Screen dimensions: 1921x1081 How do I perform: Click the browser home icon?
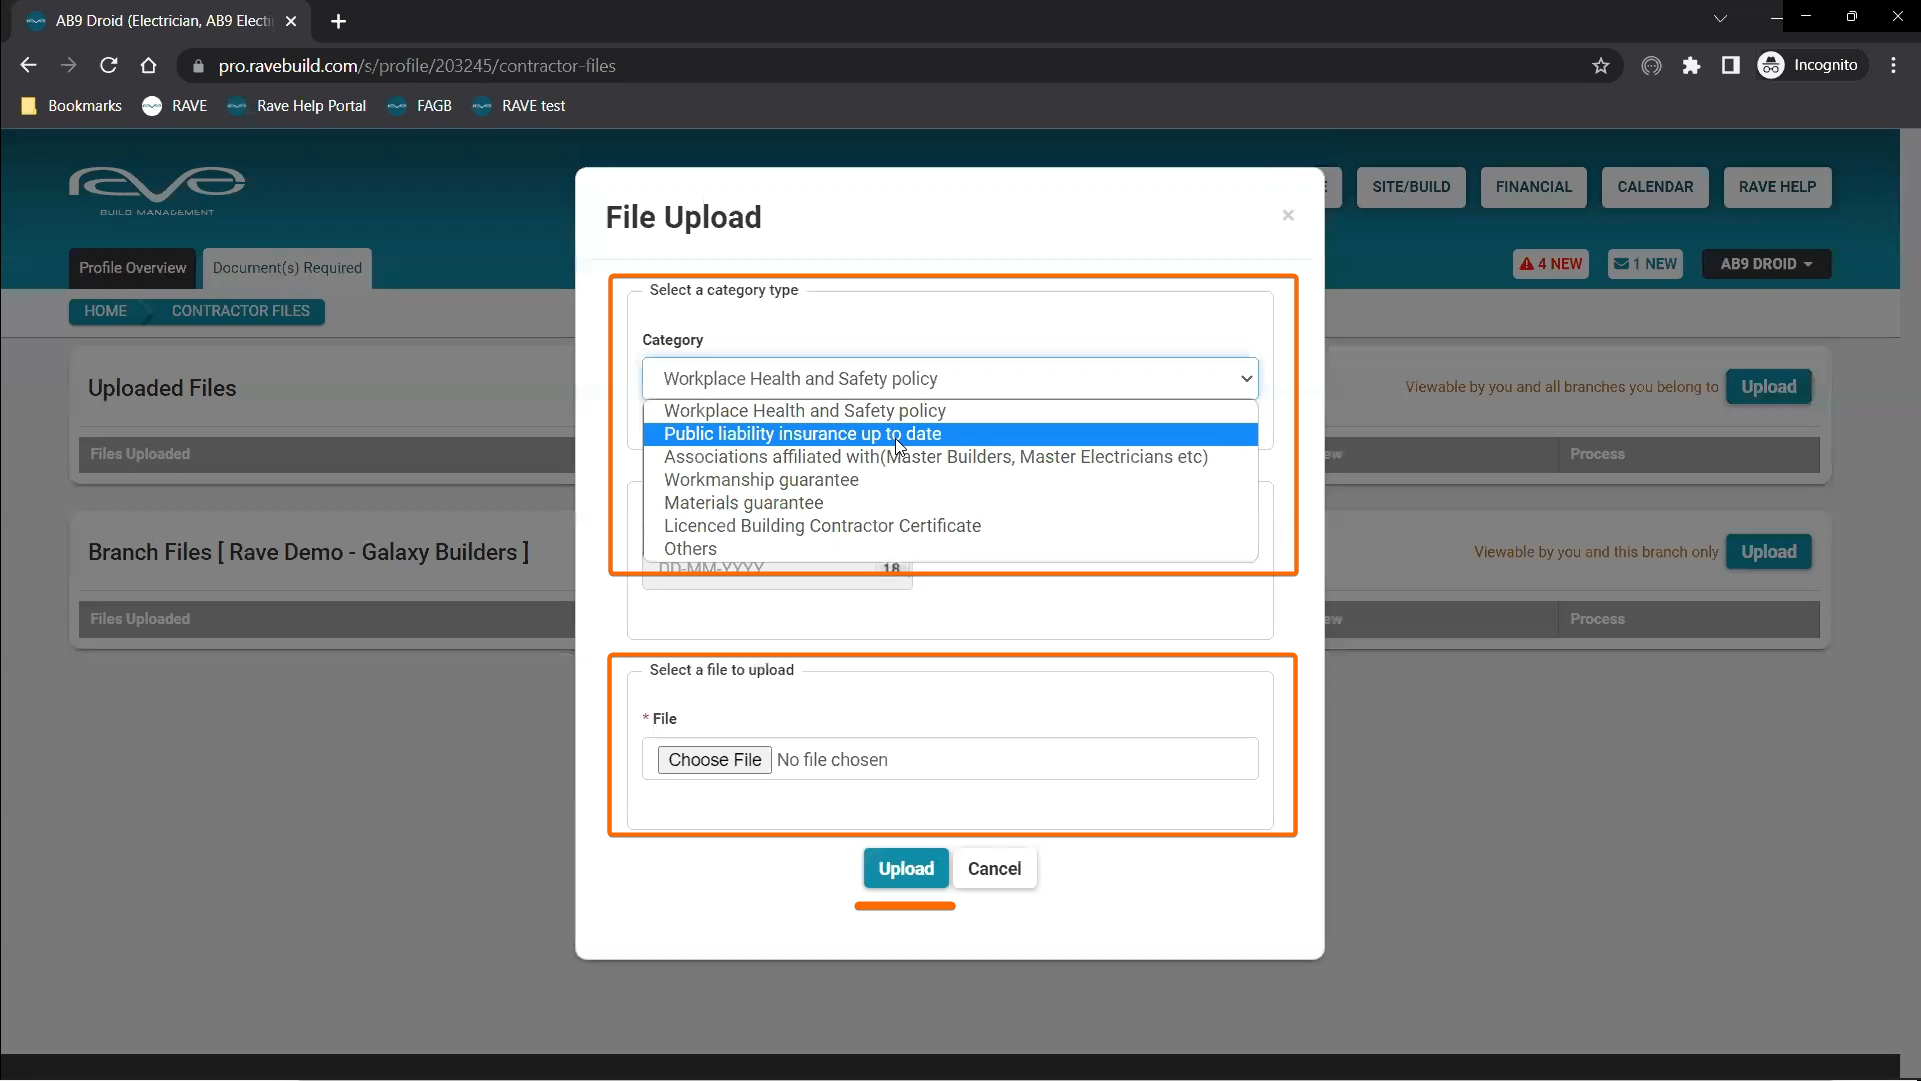click(x=149, y=66)
